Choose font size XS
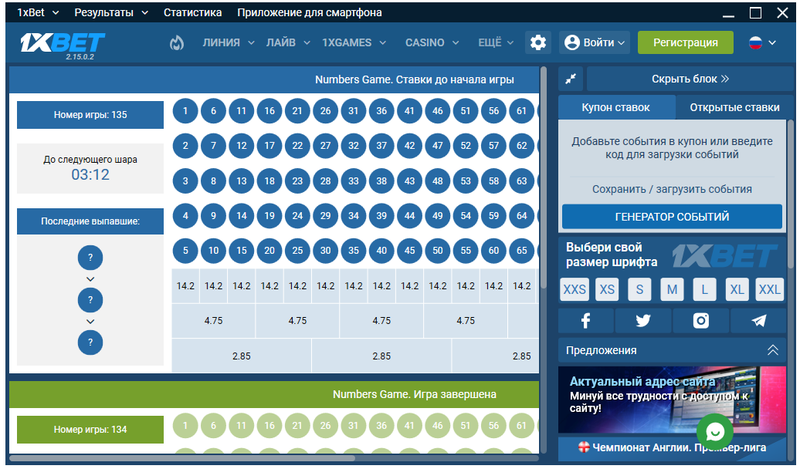800x469 pixels. 607,290
